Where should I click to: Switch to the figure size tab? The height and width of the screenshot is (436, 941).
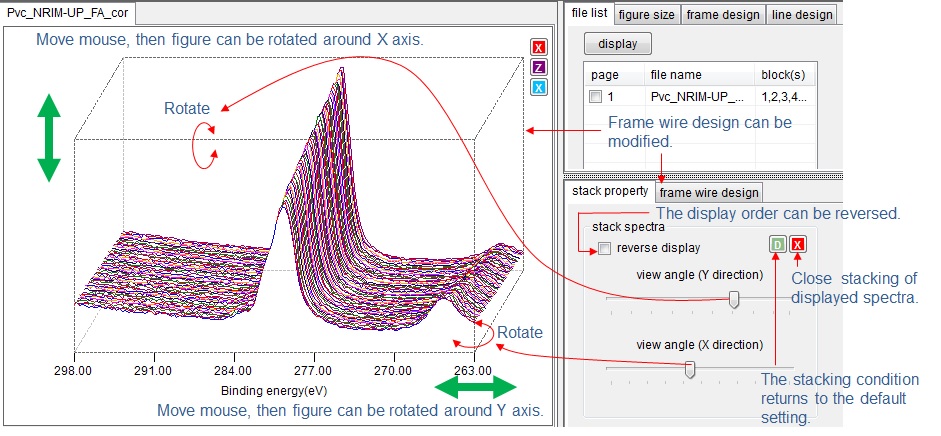647,14
